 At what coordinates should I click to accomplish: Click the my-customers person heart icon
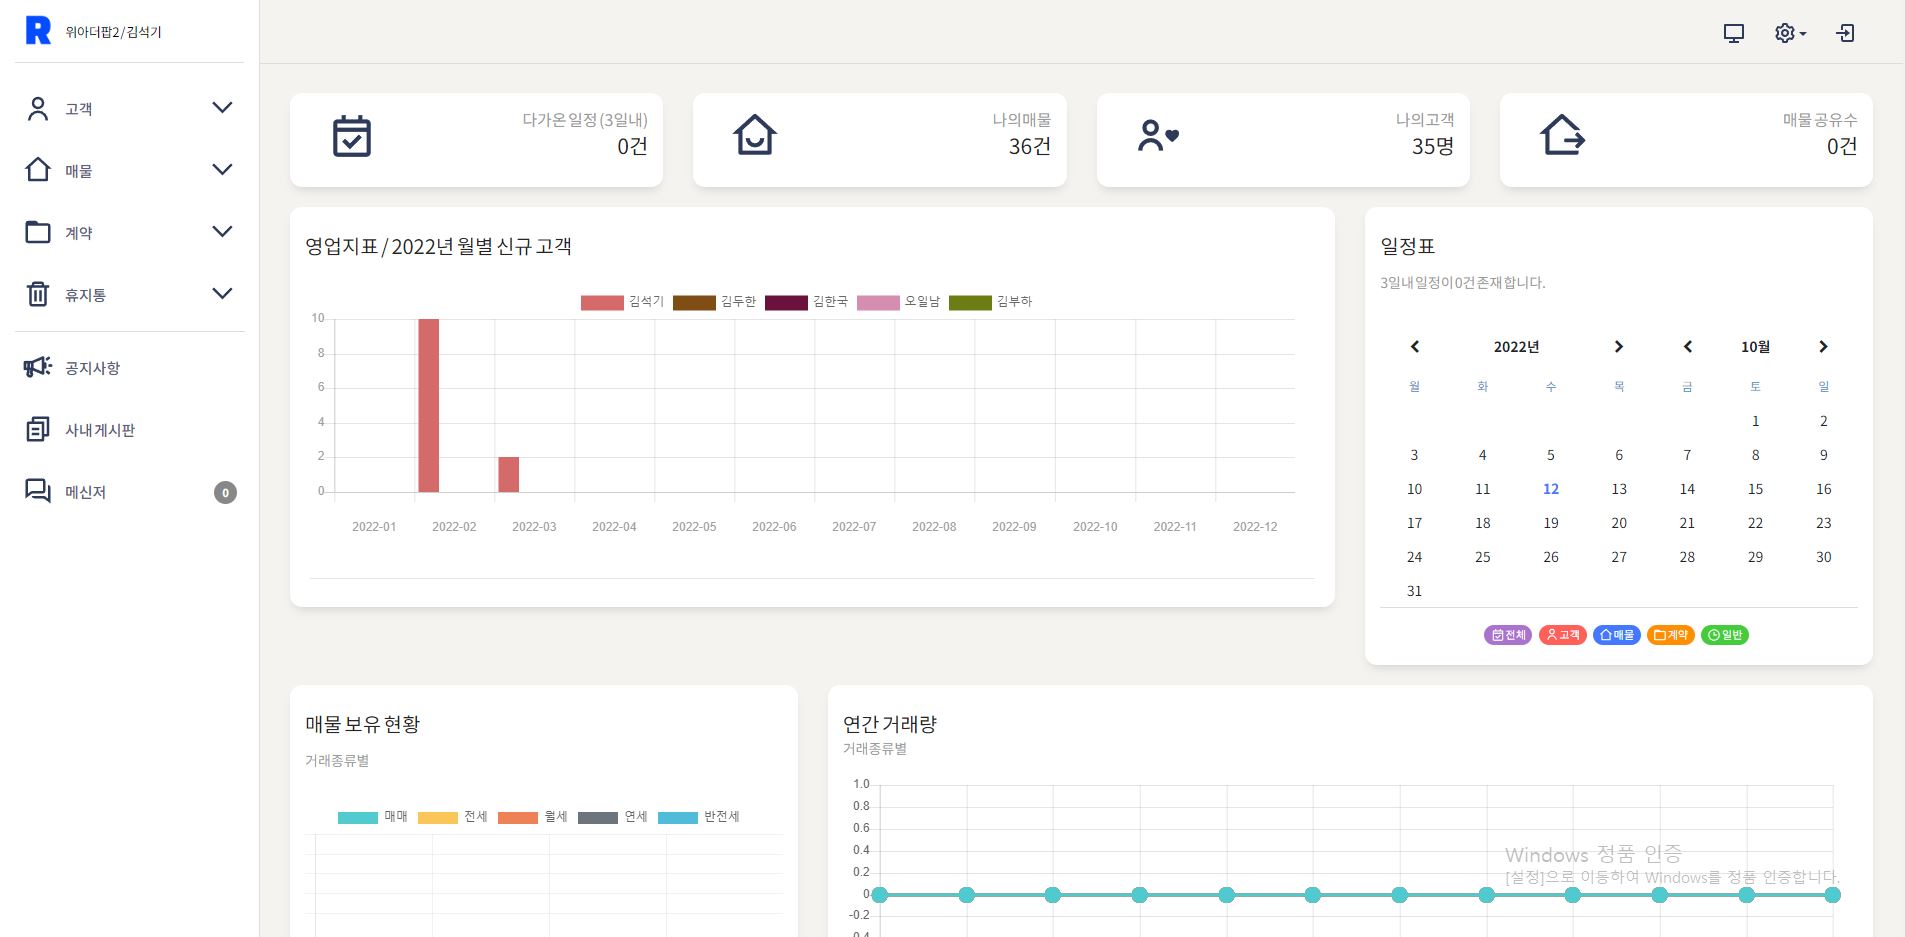1158,136
